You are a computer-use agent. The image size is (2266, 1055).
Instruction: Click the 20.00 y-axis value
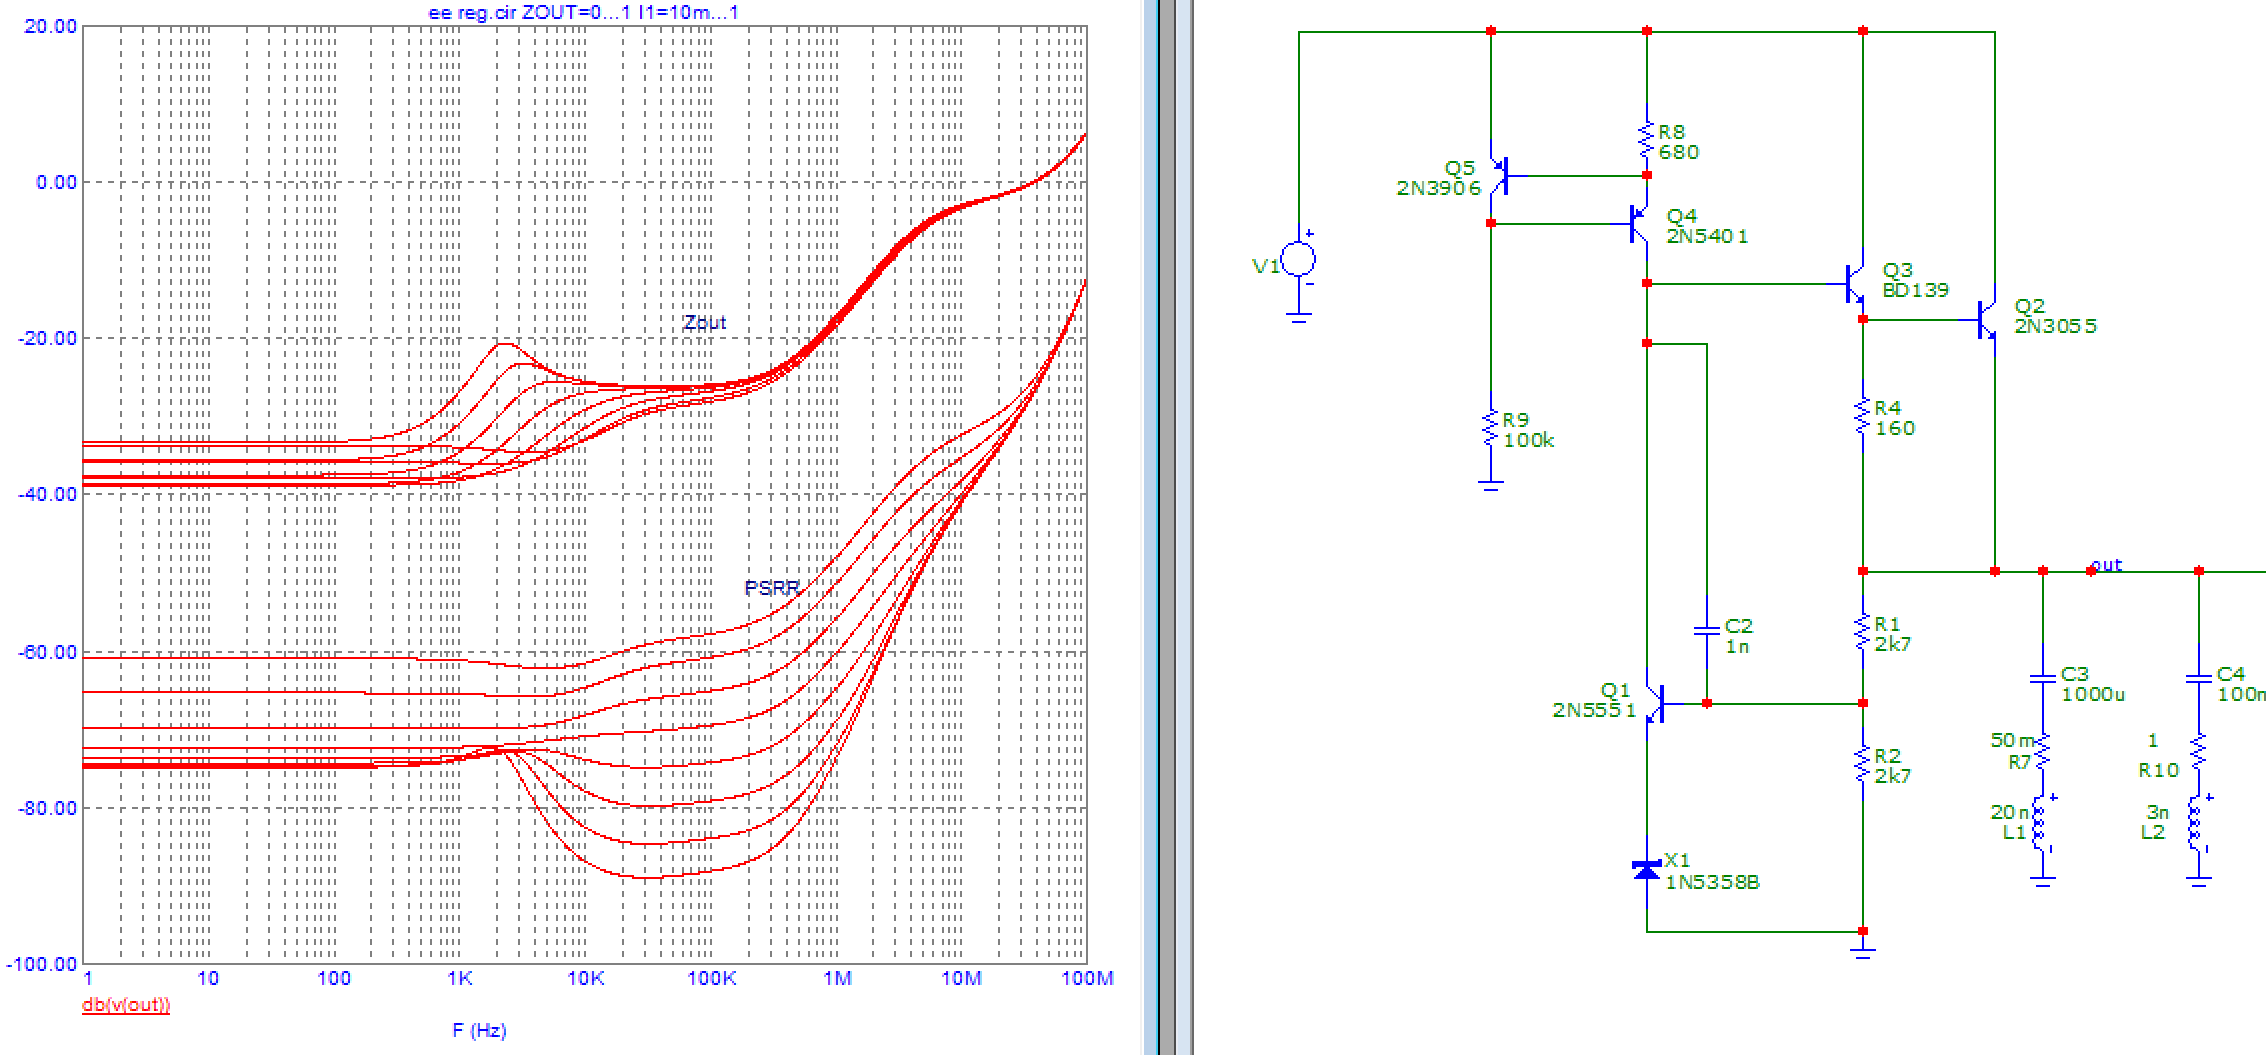(50, 26)
